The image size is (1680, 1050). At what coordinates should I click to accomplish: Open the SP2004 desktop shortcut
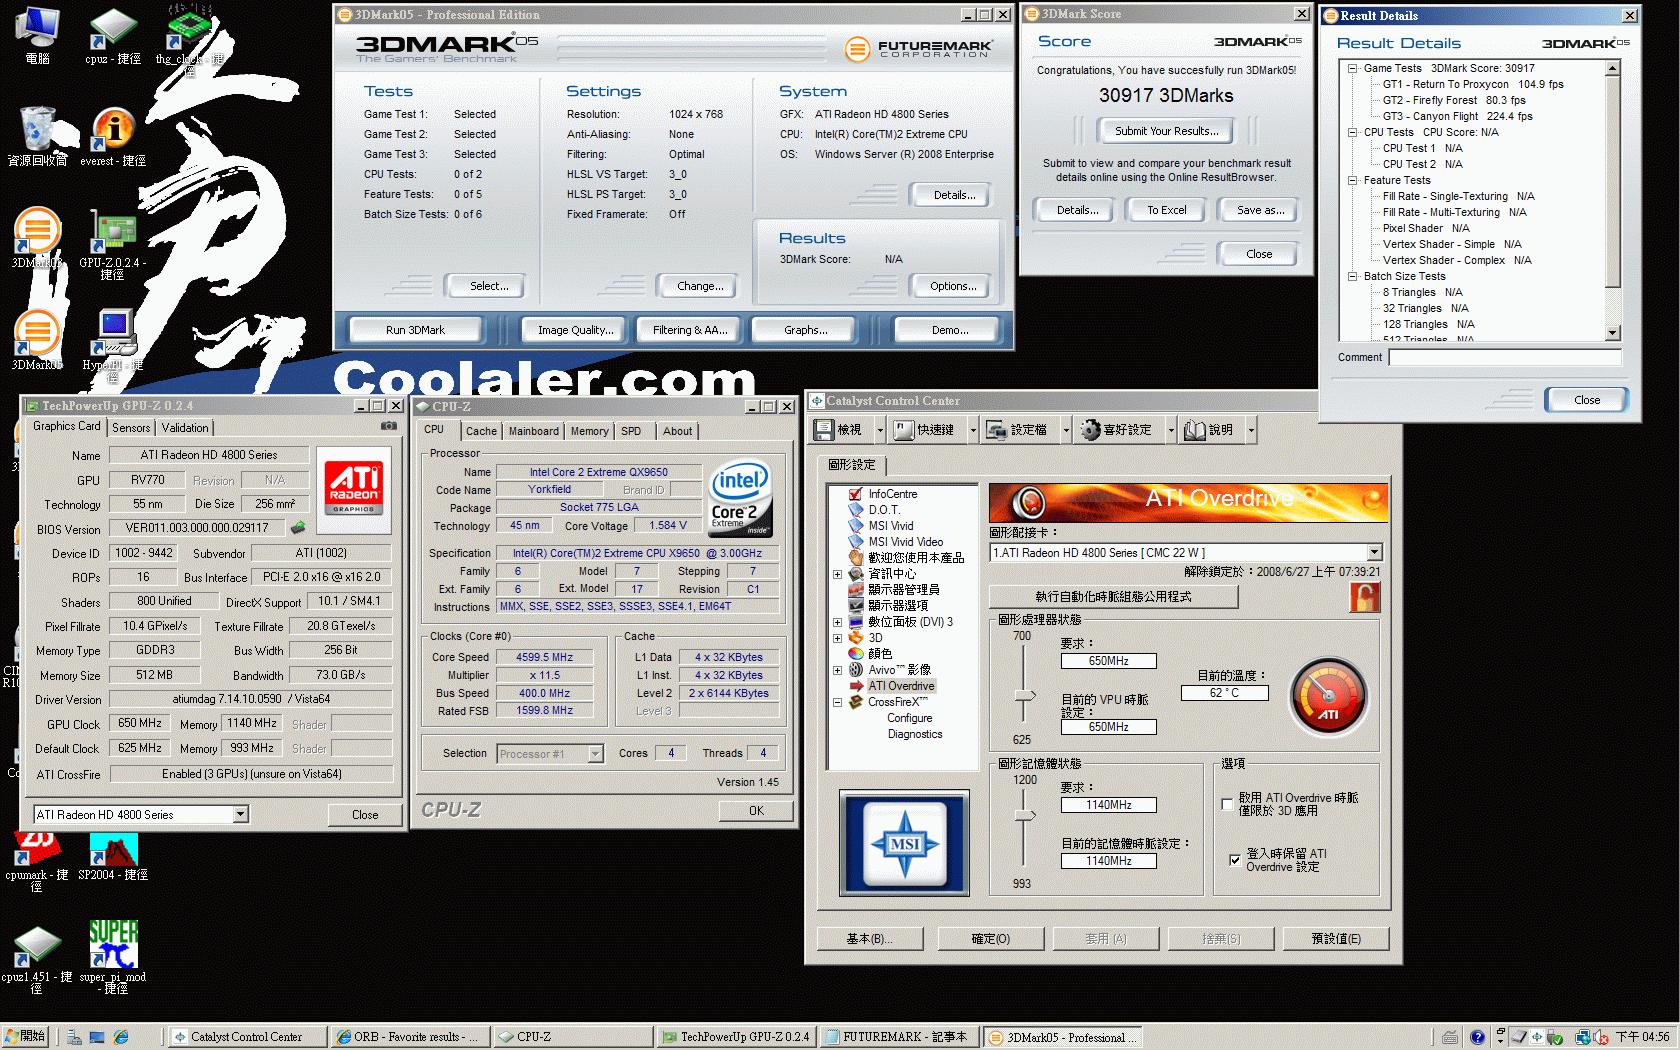(113, 858)
